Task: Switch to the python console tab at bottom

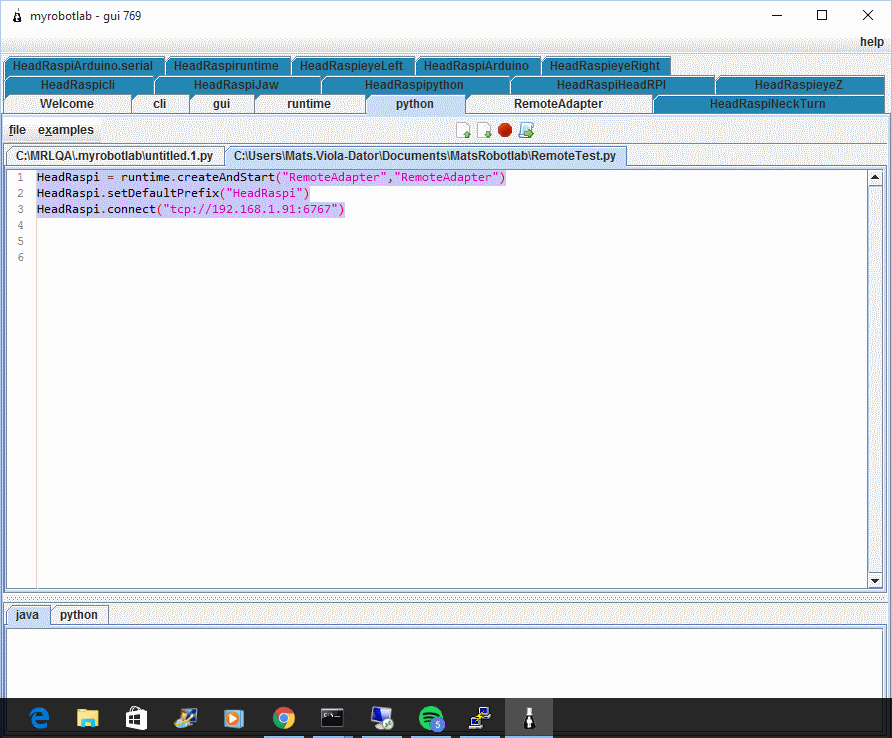Action: click(x=79, y=615)
